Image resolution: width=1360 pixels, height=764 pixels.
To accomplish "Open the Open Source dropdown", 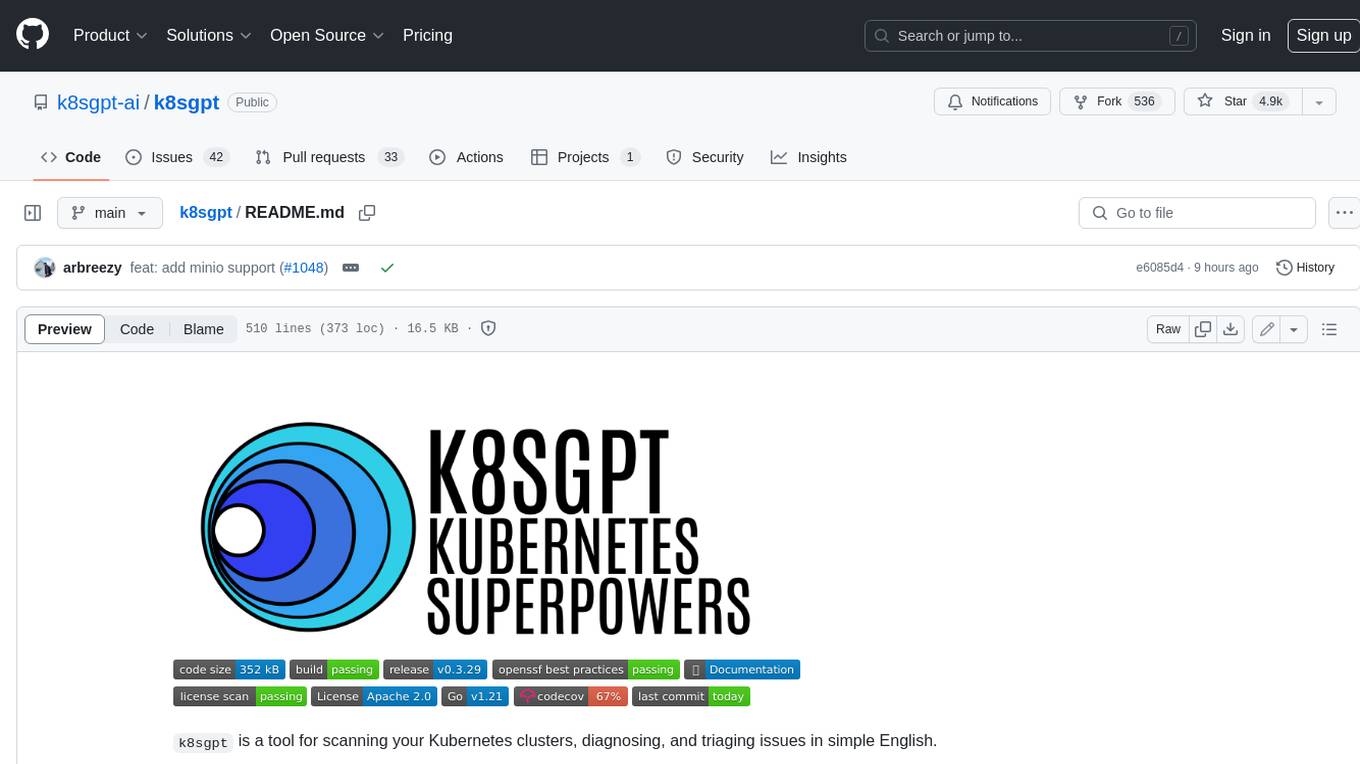I will pyautogui.click(x=327, y=35).
